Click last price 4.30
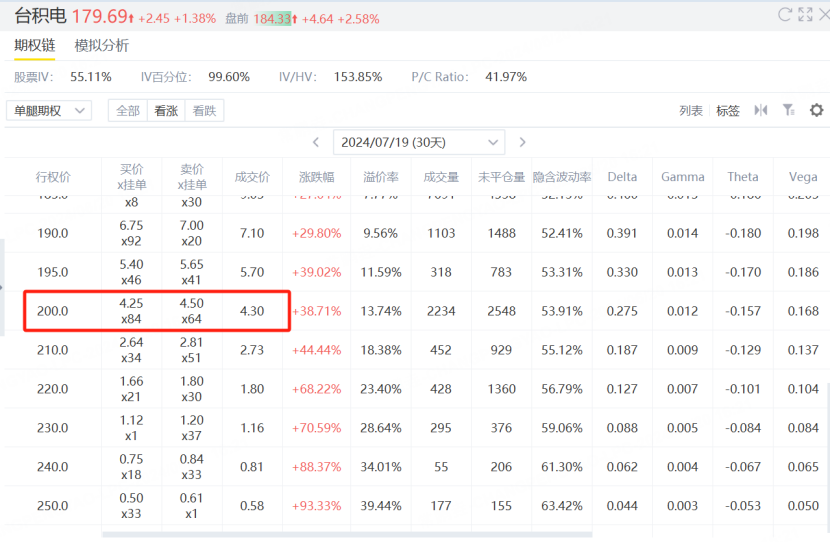This screenshot has width=831, height=542. [252, 311]
